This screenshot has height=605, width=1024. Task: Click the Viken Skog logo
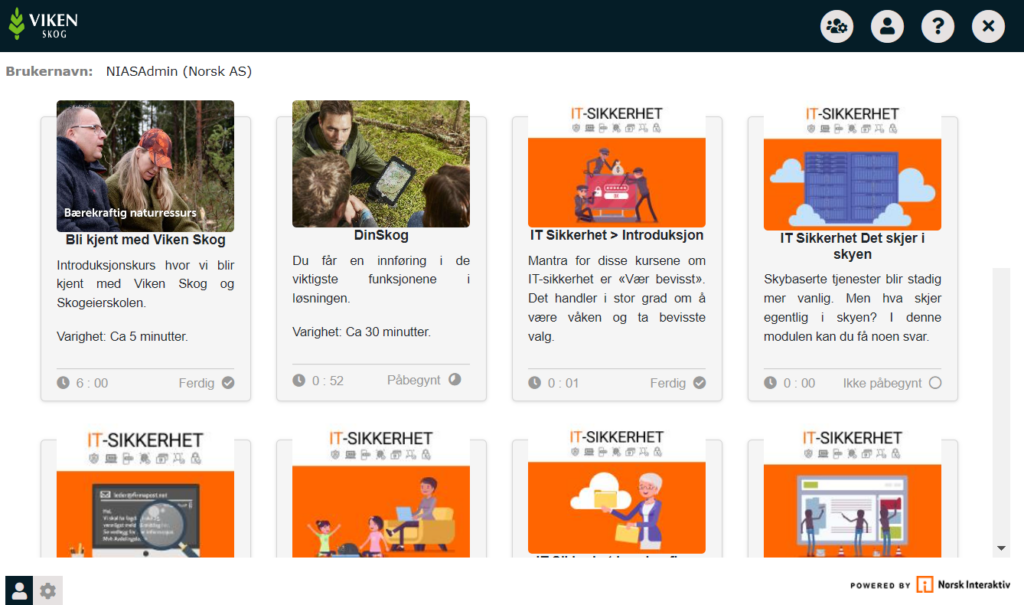pos(43,24)
